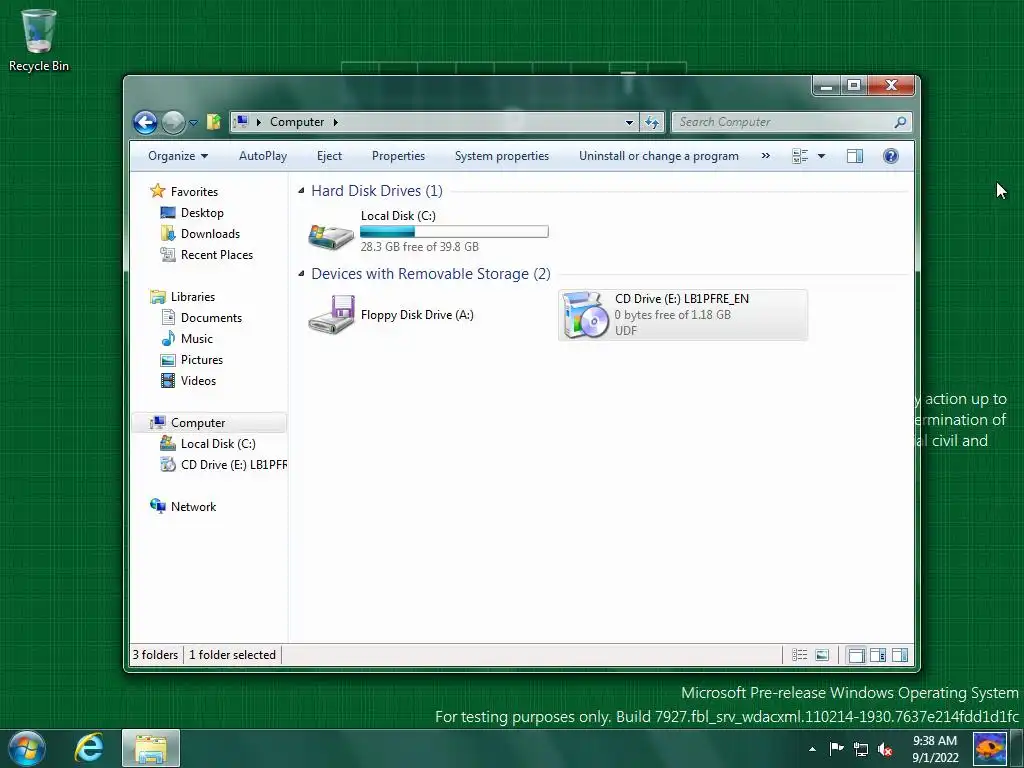Screen dimensions: 1024x768
Task: Click Devices with Removable Storage (2) heading
Action: (431, 274)
